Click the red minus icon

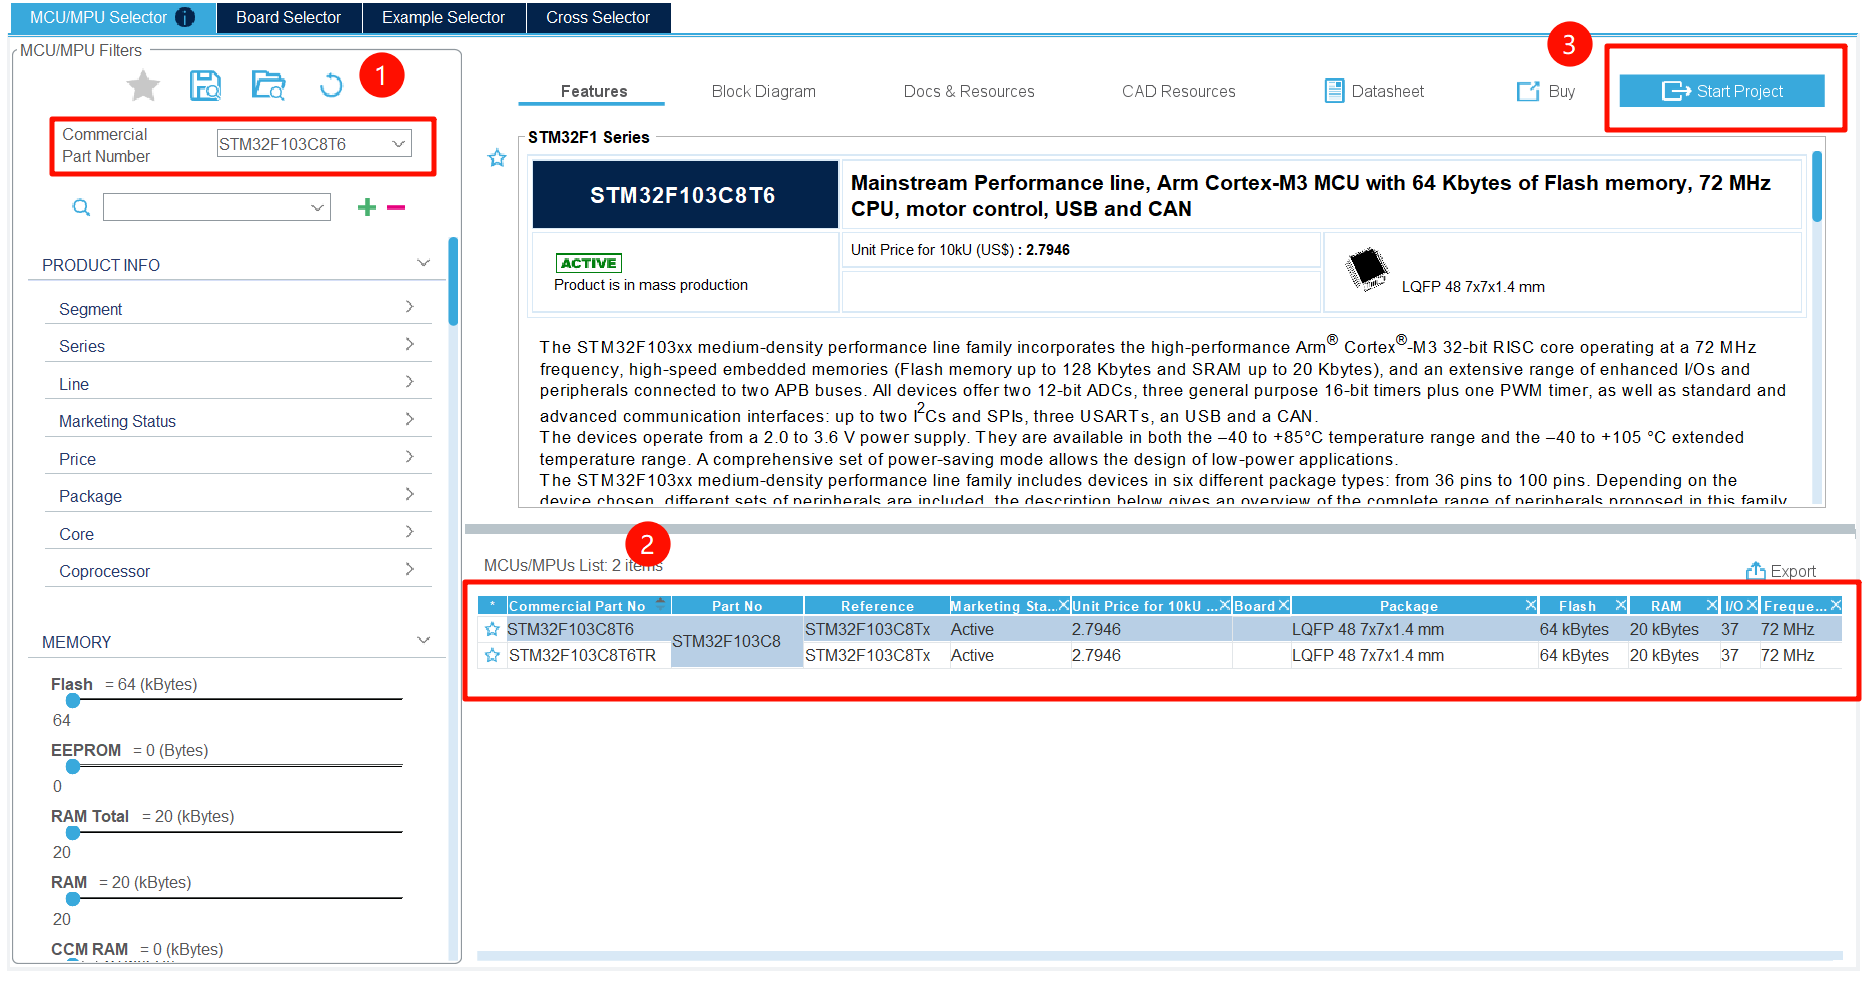396,207
